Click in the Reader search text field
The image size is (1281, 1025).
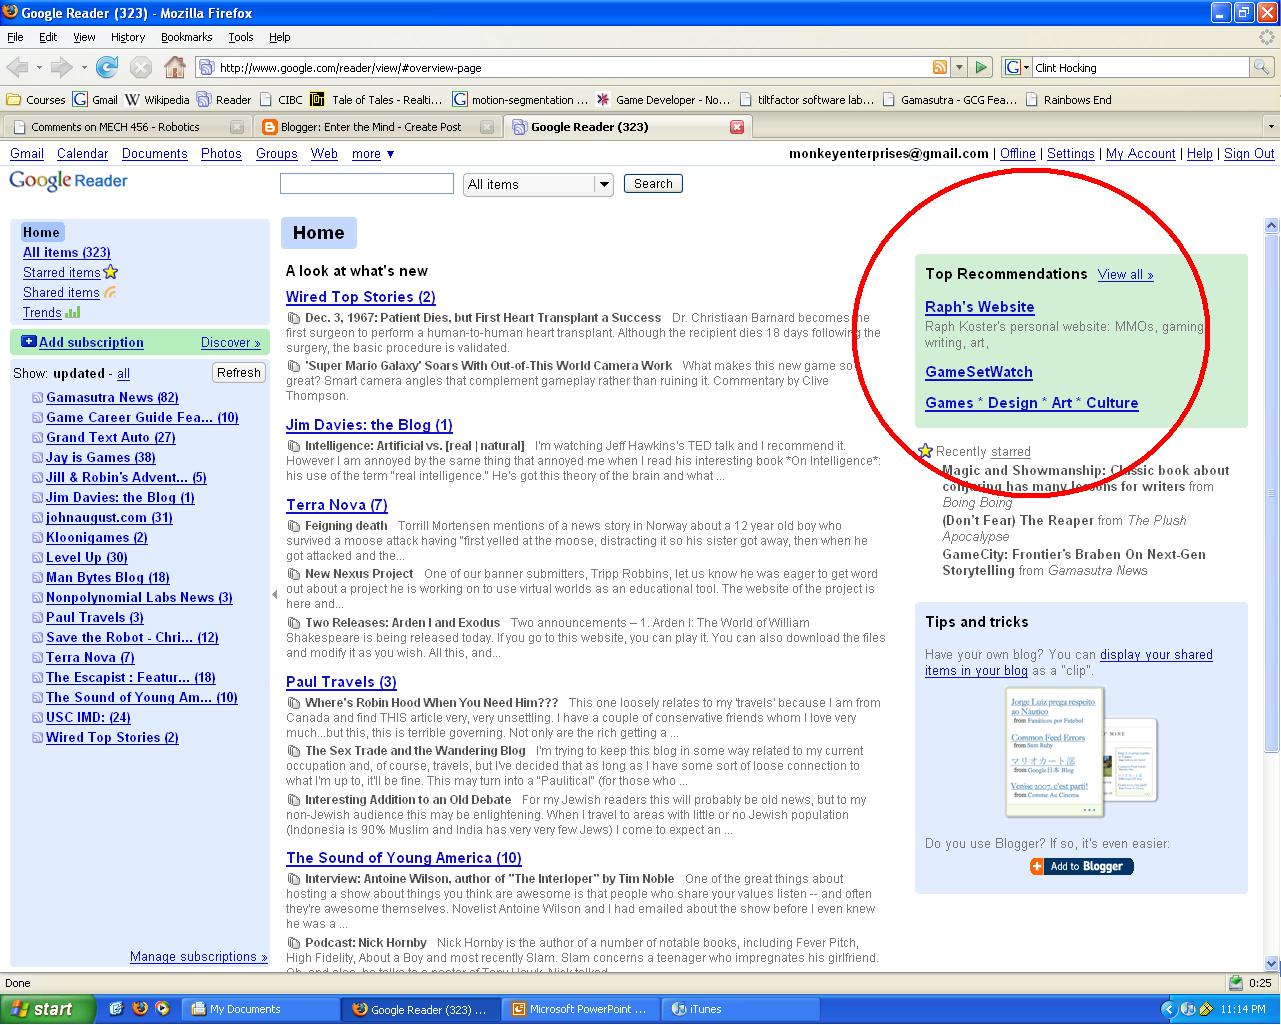point(367,184)
